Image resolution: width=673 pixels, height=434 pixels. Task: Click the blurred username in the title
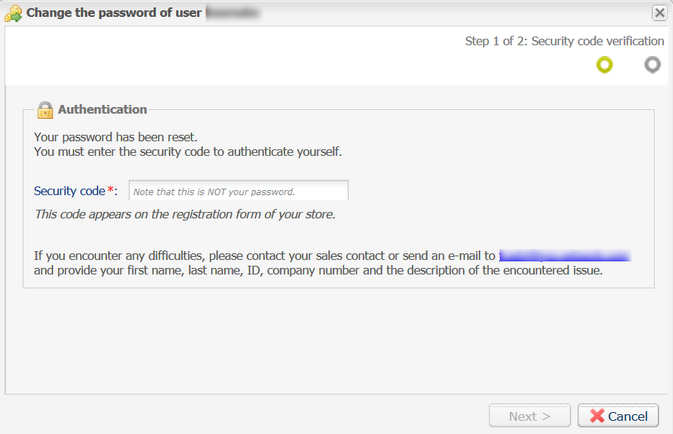232,14
